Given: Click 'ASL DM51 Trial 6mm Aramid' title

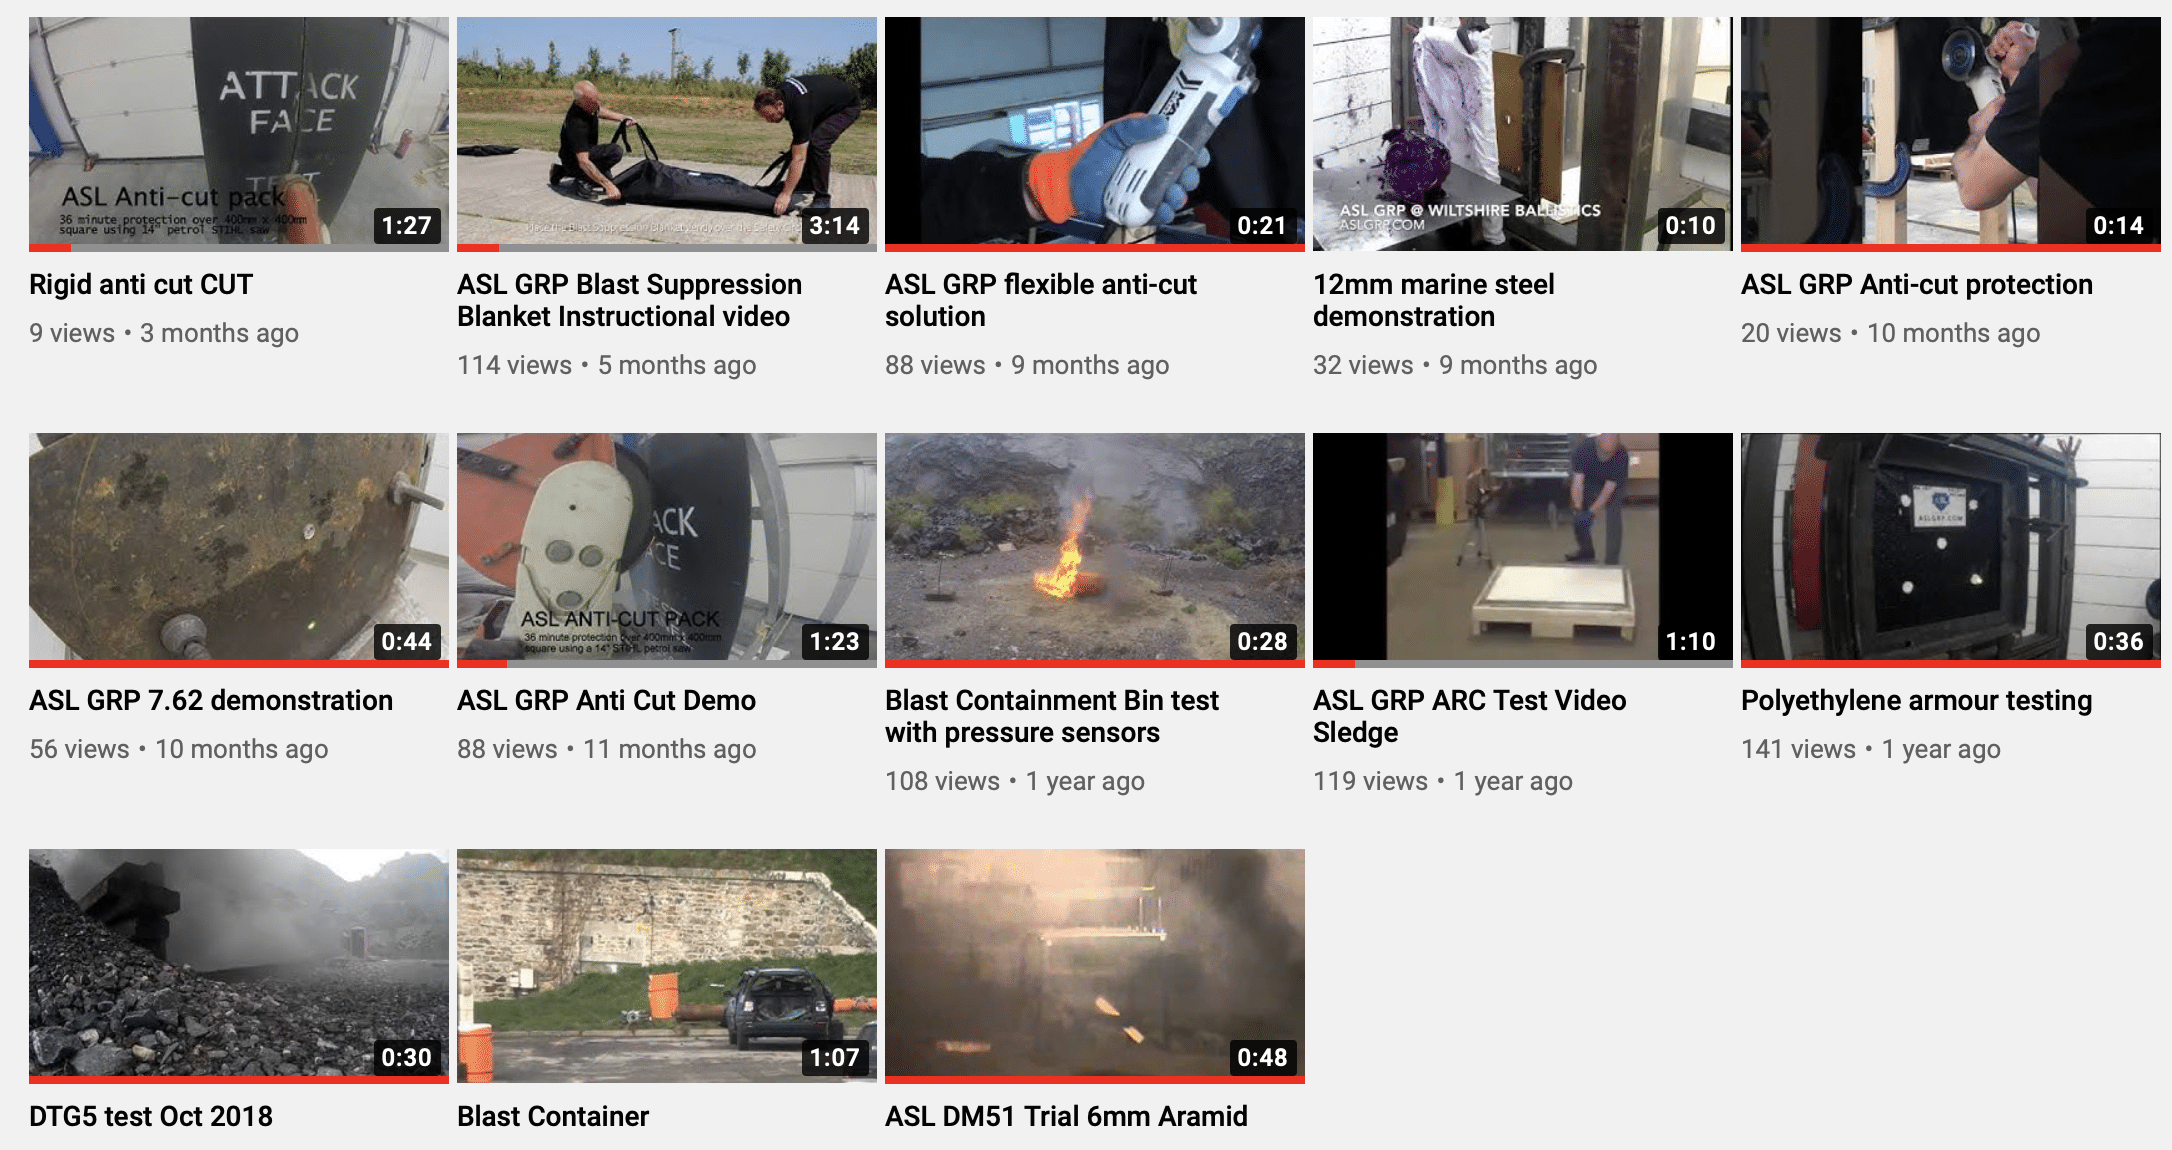Looking at the screenshot, I should 1066,1116.
